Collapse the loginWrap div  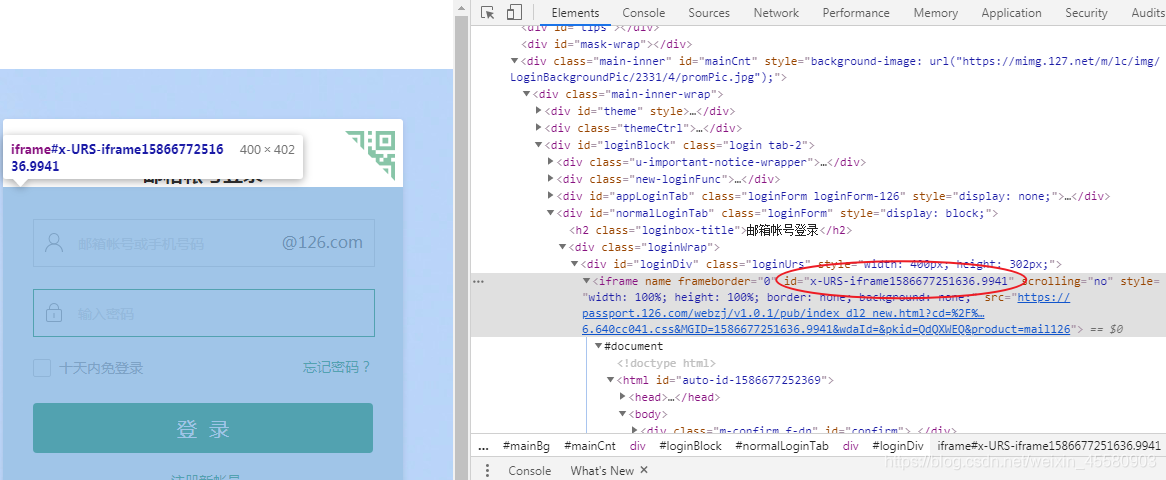point(563,247)
